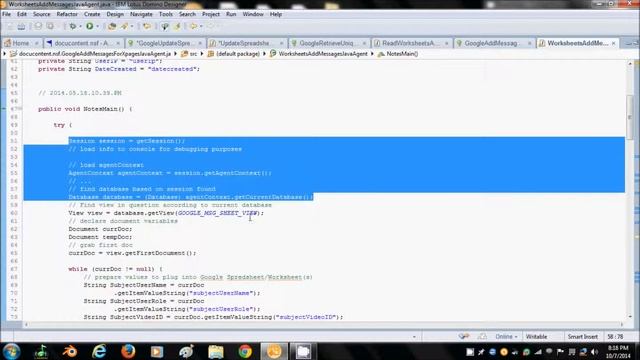Open the Project menu
Image resolution: width=640 pixels, height=360 pixels.
211,14
